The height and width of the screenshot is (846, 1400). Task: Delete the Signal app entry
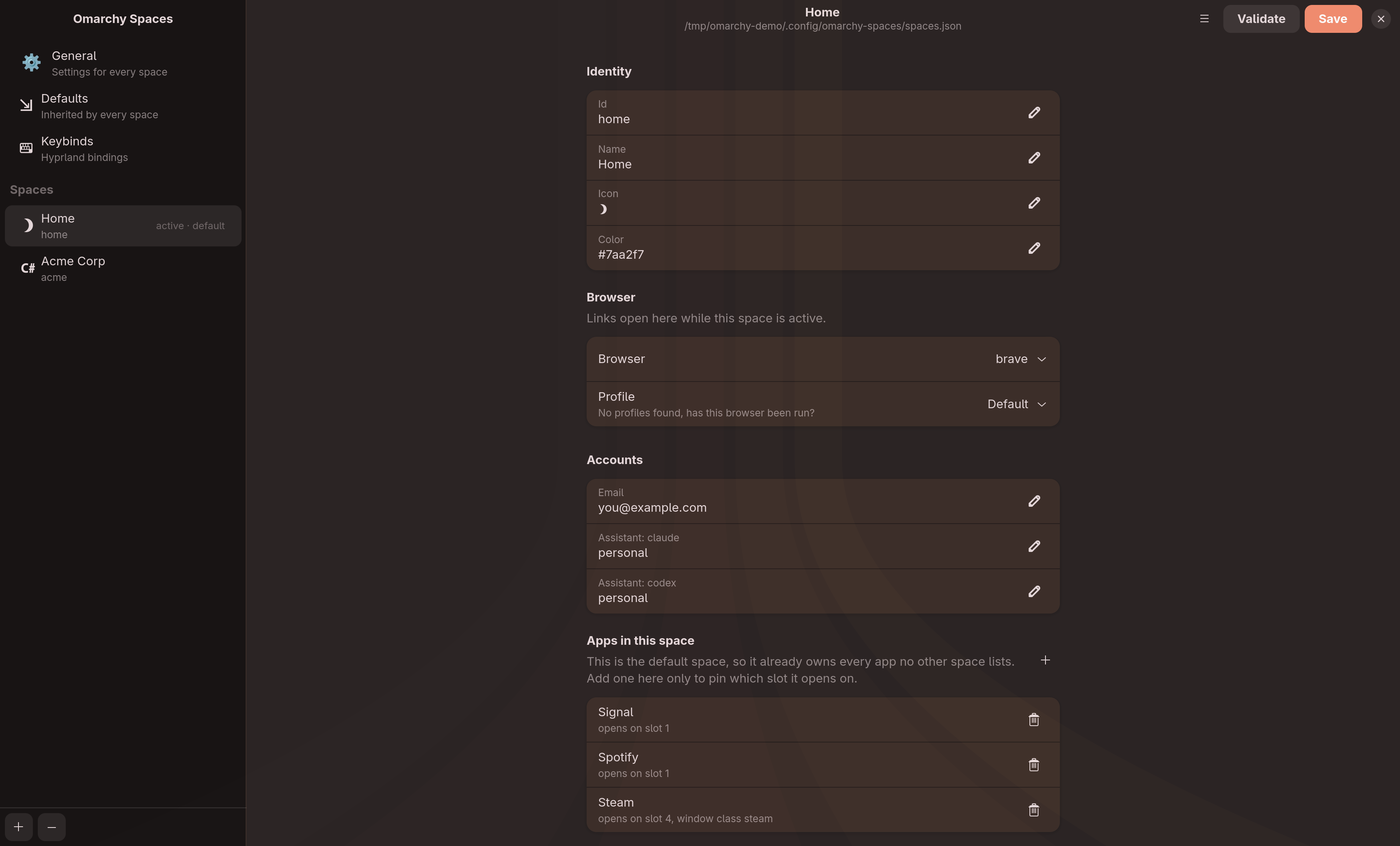tap(1034, 720)
